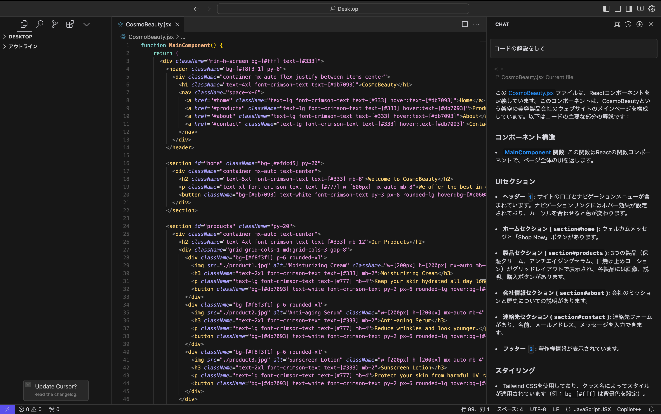Close the Chat panel

click(x=651, y=22)
